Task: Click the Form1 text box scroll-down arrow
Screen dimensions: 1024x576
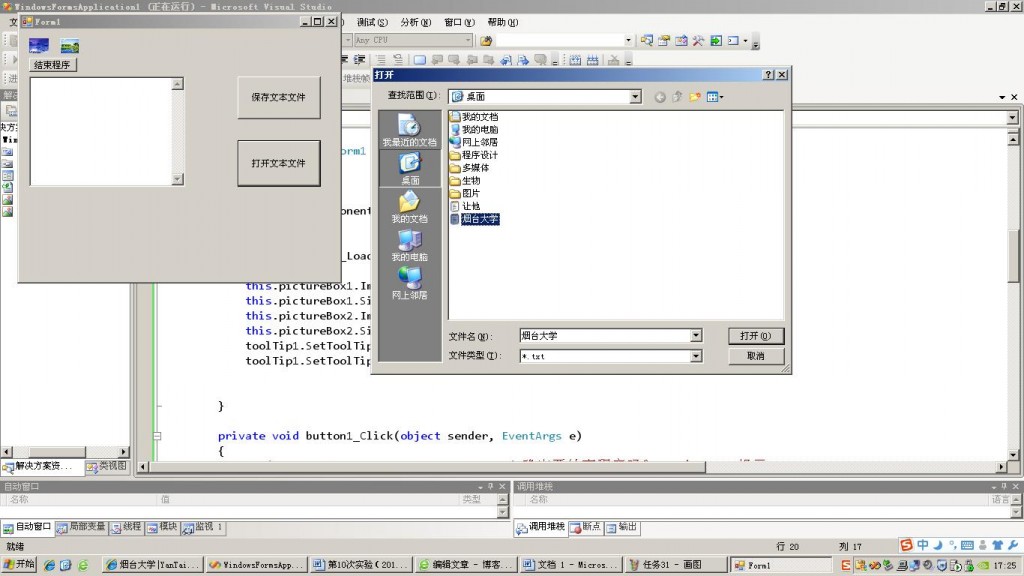Action: (178, 180)
